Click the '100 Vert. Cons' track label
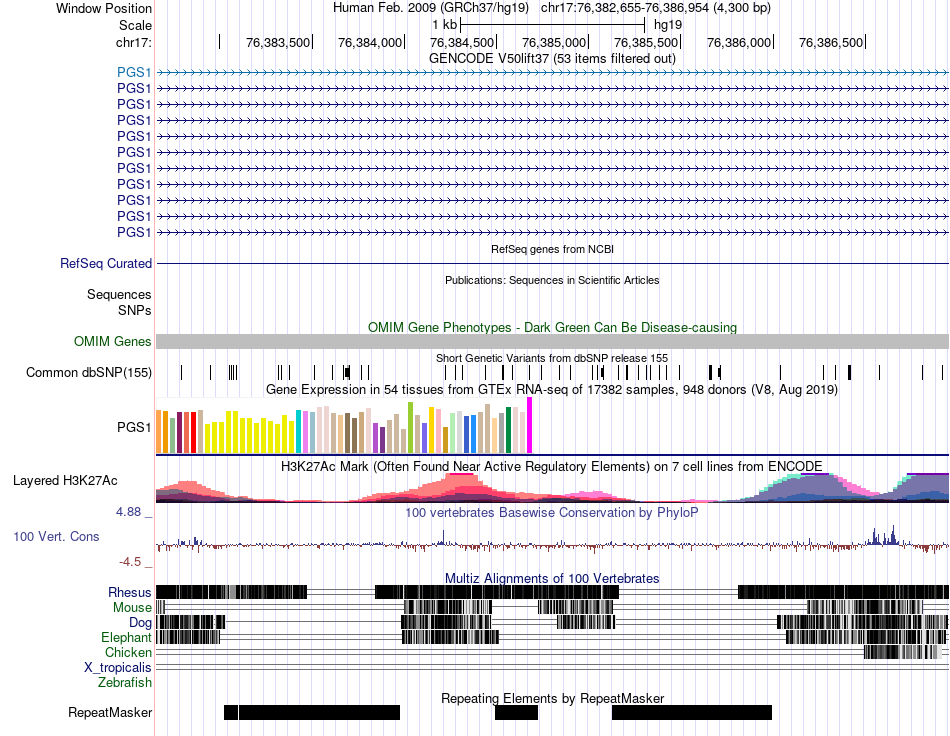 (x=56, y=536)
